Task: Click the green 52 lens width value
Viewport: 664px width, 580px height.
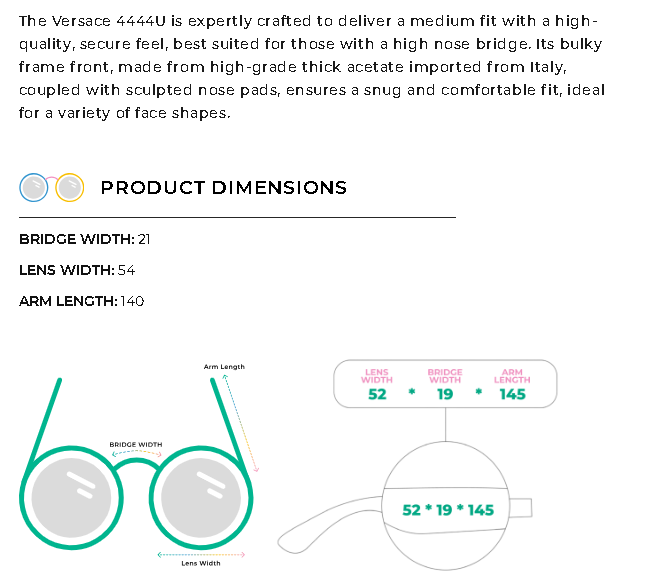Action: click(377, 394)
